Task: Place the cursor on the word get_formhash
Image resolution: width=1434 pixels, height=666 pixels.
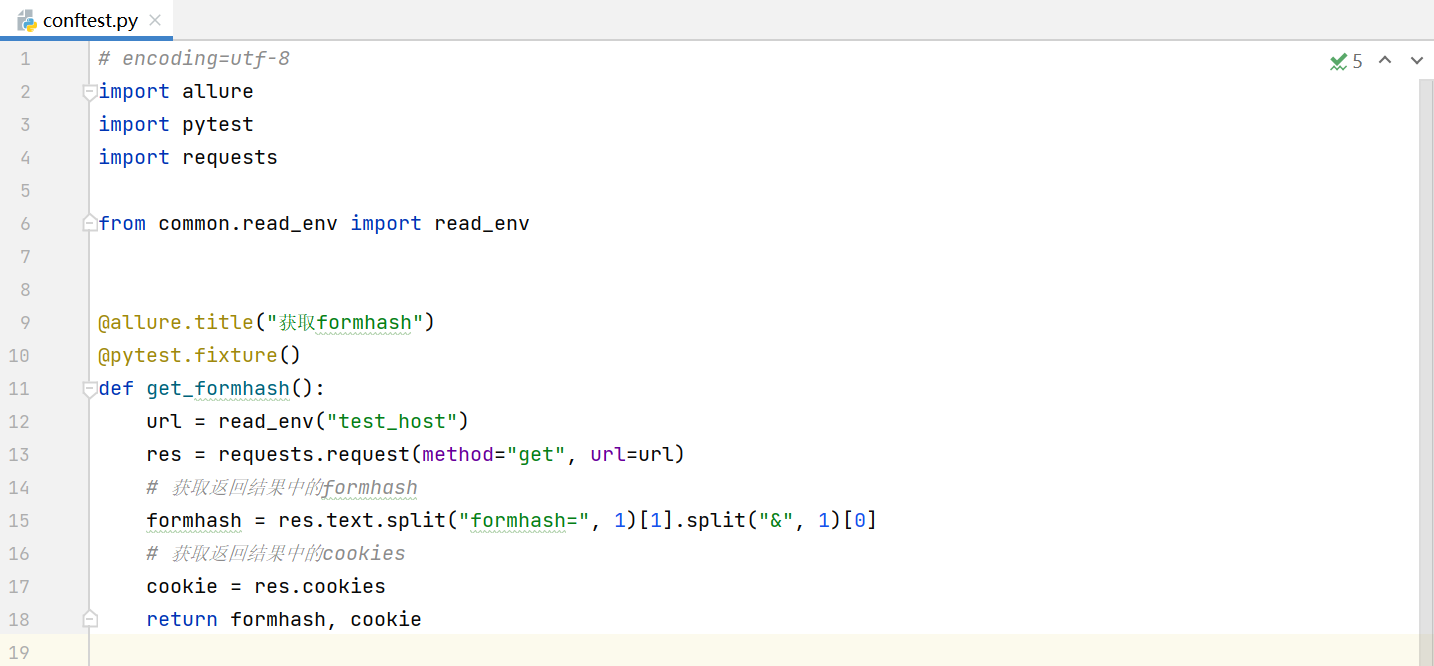Action: (218, 388)
